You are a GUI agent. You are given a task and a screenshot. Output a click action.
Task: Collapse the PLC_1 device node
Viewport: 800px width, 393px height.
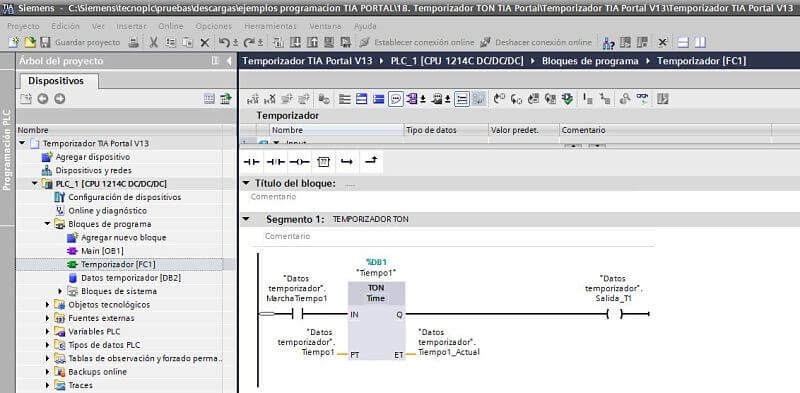[x=35, y=184]
